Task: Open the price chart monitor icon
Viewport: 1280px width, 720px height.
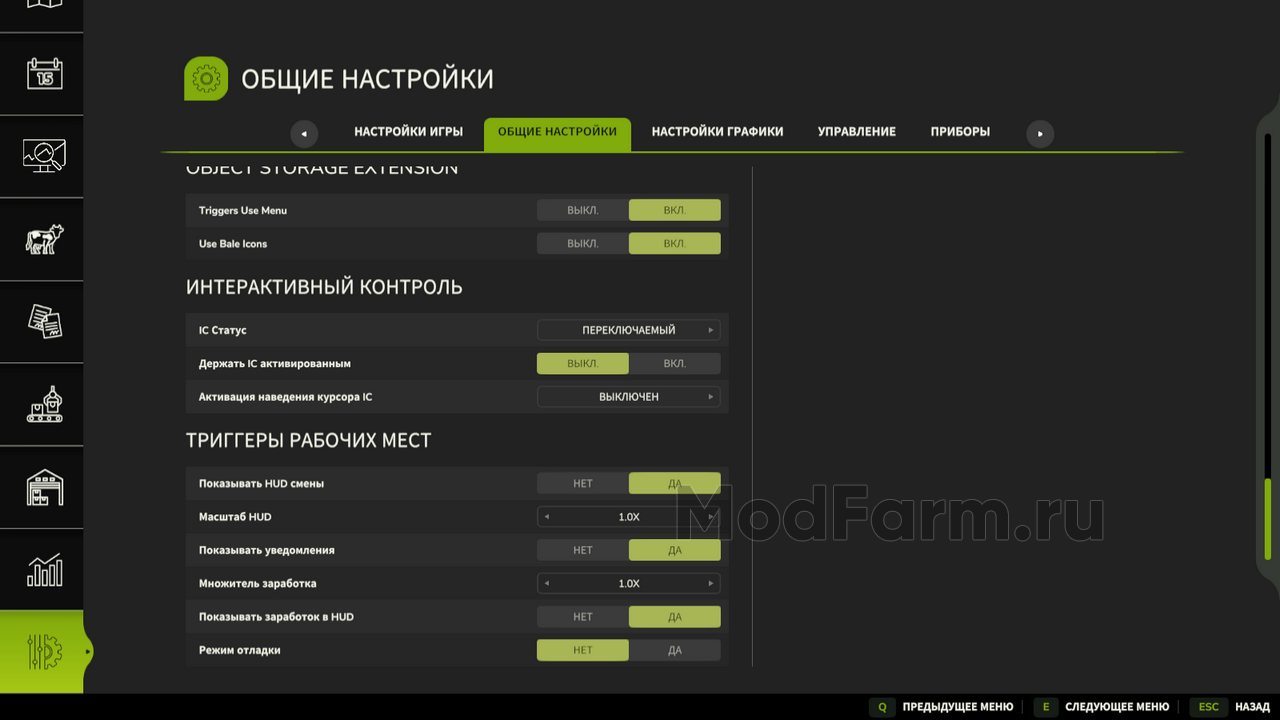Action: click(44, 155)
